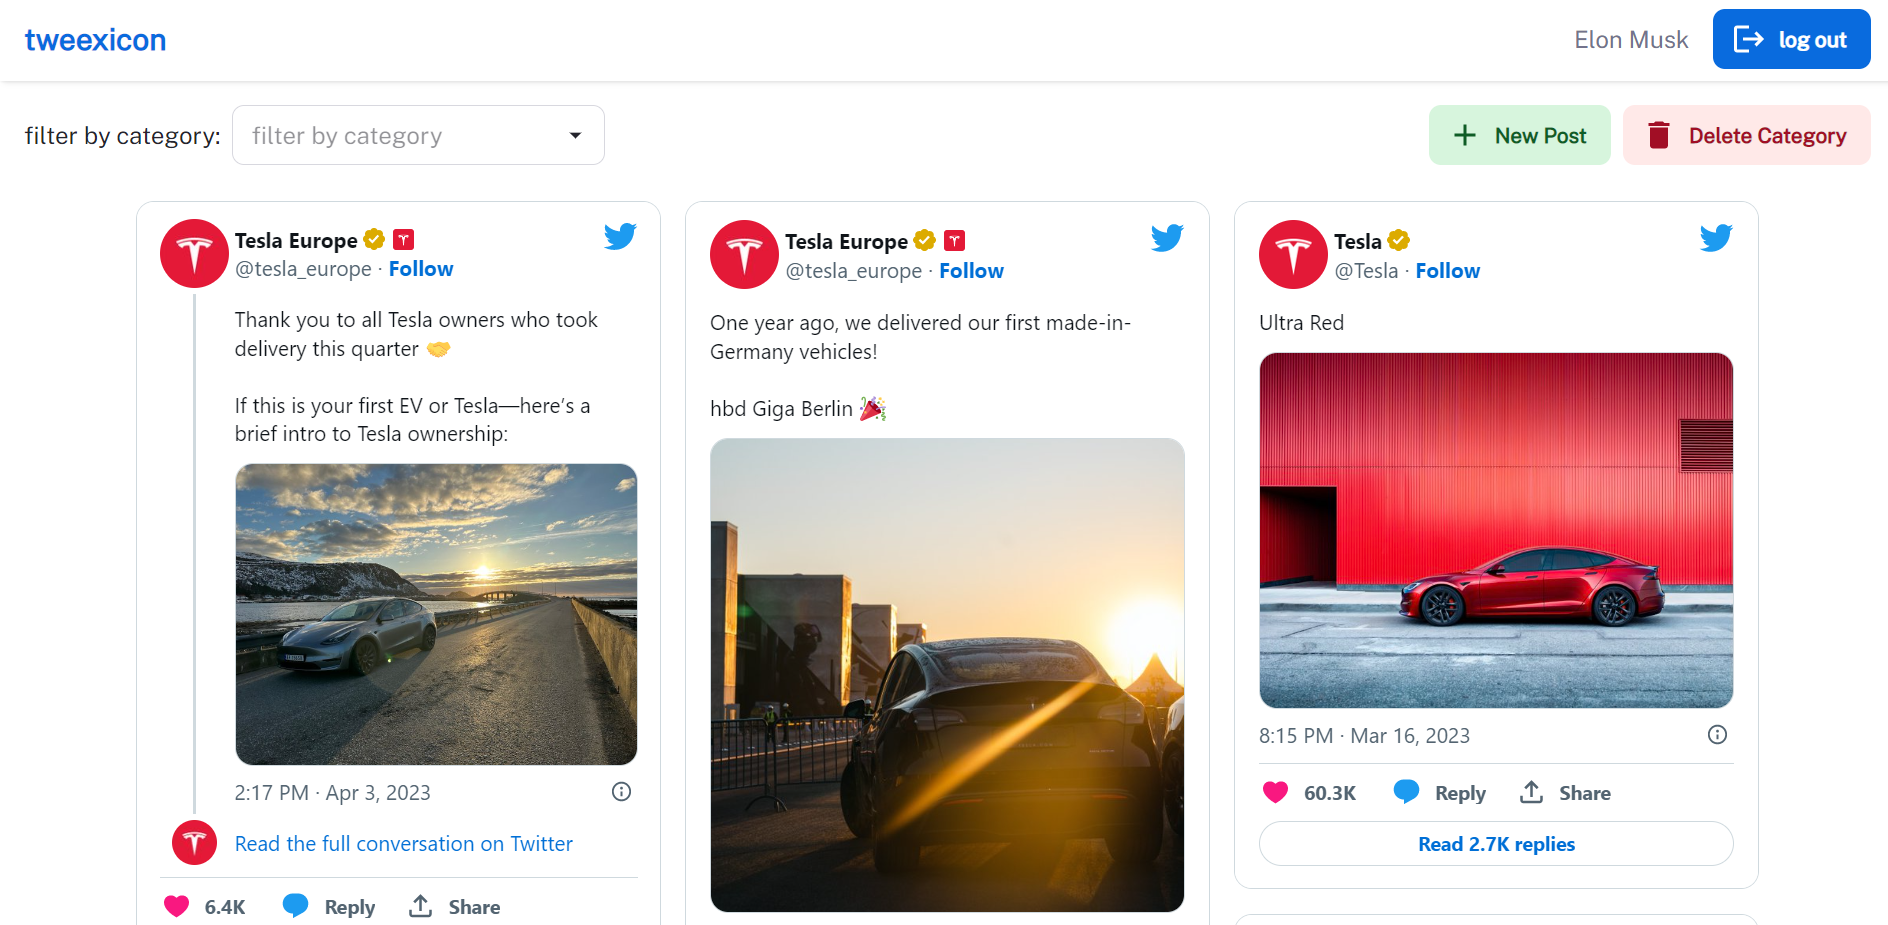Click the Reply bubble icon on the Ultra Red tweet
This screenshot has width=1888, height=925.
[x=1406, y=792]
